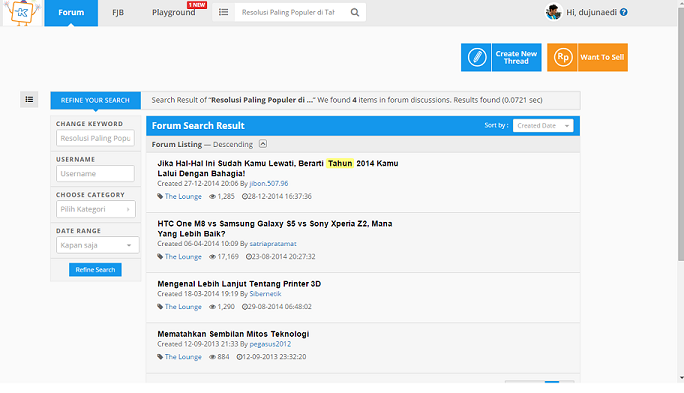Viewport: 684px width, 393px height.
Task: Open thread 'Mengenal Lebih Lanjut Tentang Printer 3D'
Action: pos(239,284)
